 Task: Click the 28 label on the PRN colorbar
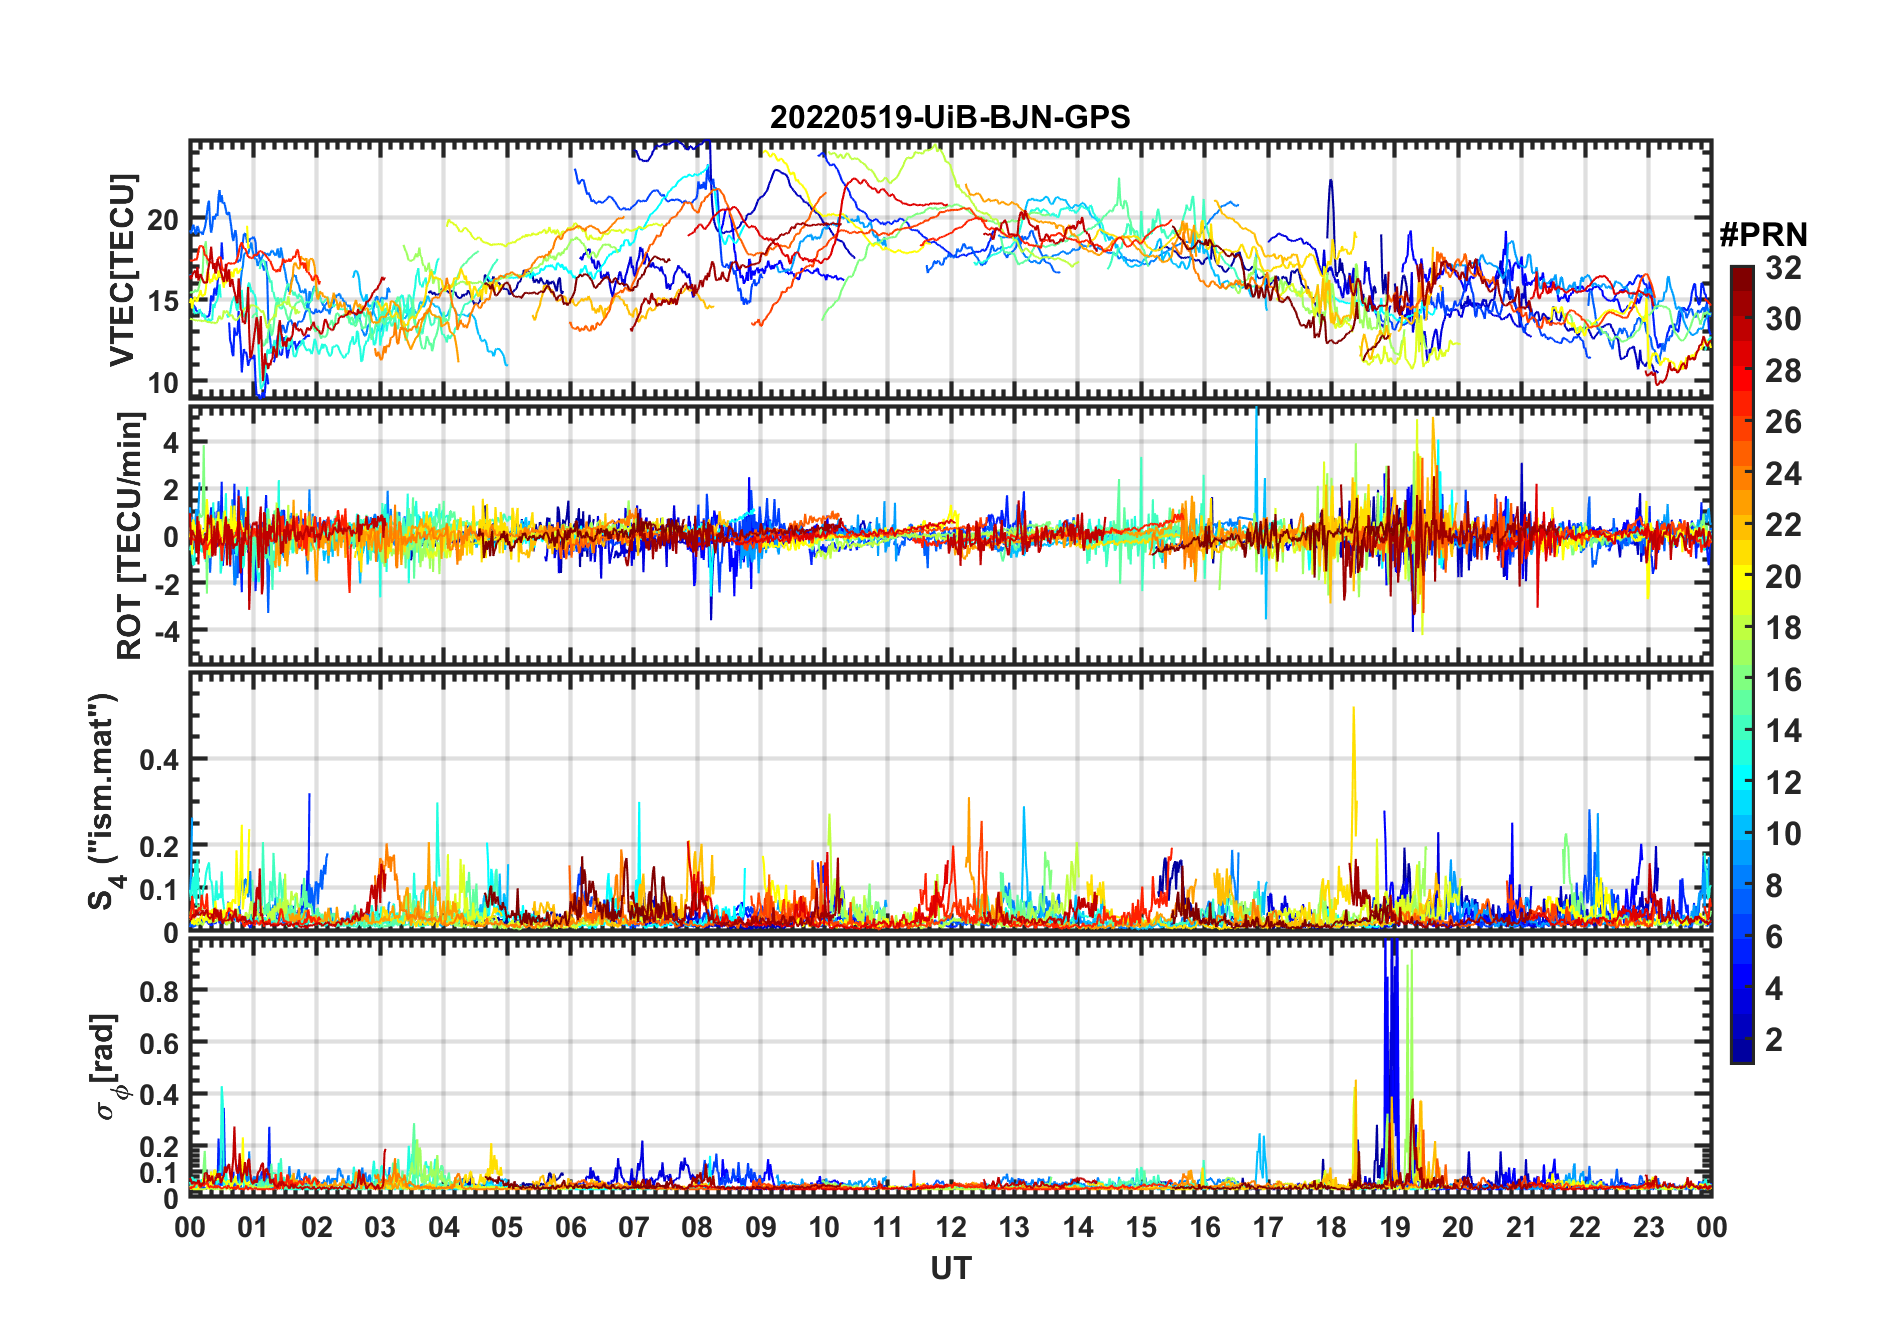(1783, 371)
